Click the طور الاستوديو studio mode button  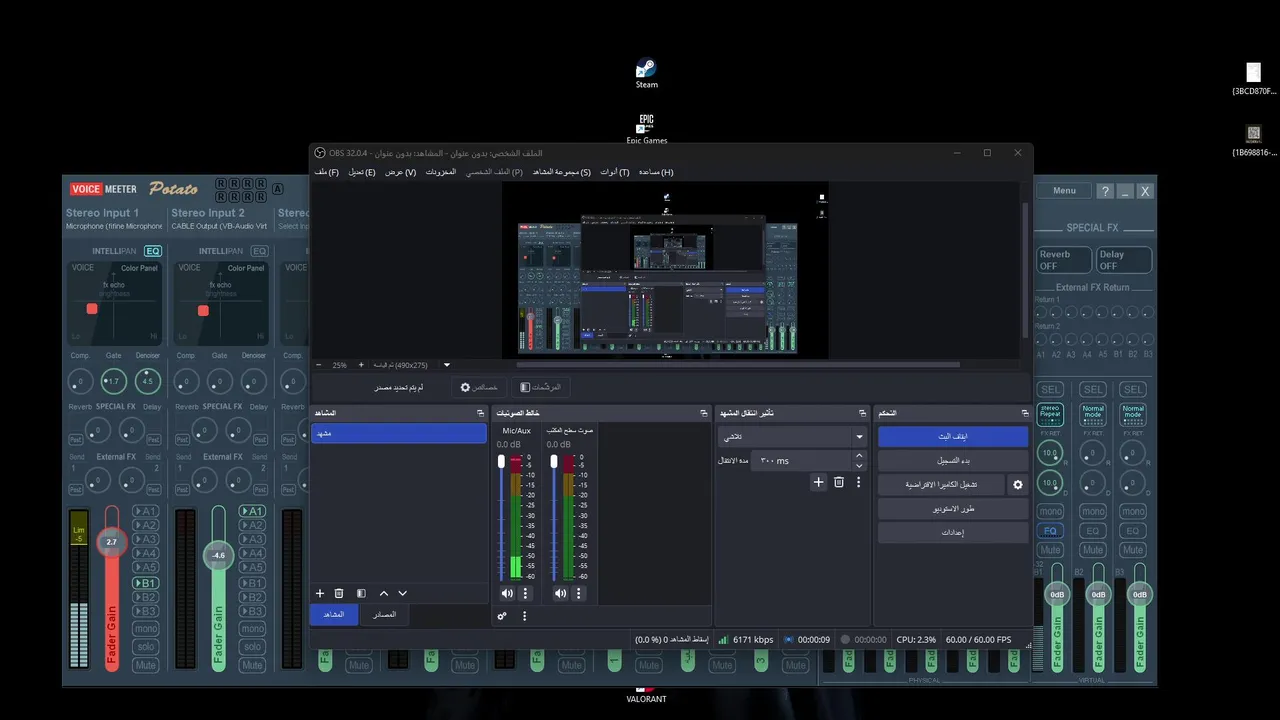pos(953,509)
